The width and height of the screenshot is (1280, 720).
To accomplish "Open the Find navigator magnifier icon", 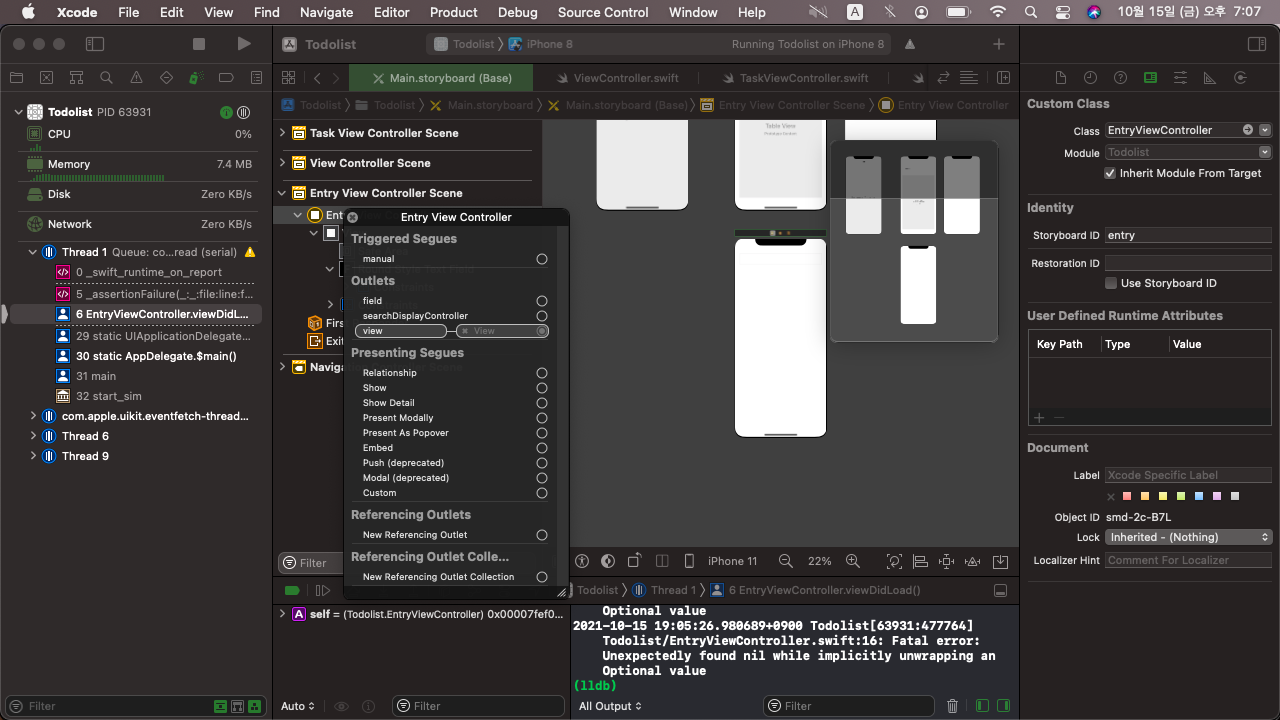I will click(x=106, y=78).
